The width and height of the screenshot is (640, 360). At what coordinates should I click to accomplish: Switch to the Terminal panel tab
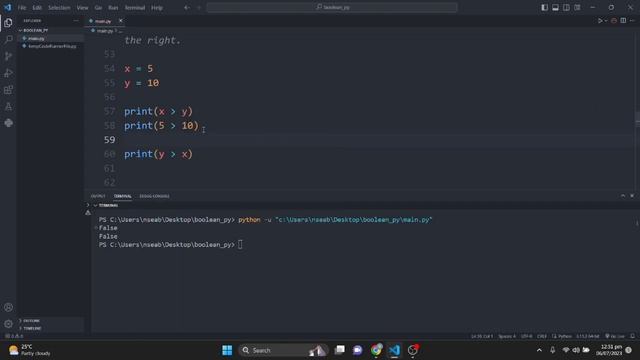click(x=122, y=196)
